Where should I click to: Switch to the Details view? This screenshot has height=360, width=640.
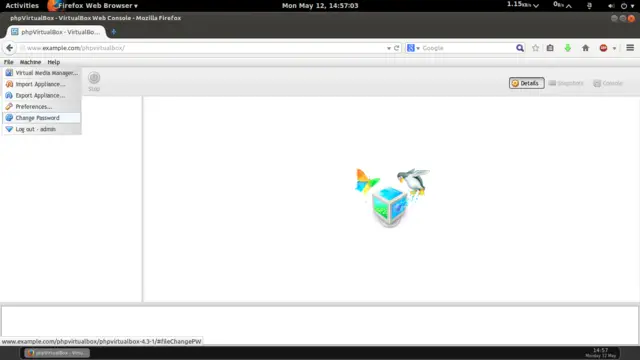point(527,83)
